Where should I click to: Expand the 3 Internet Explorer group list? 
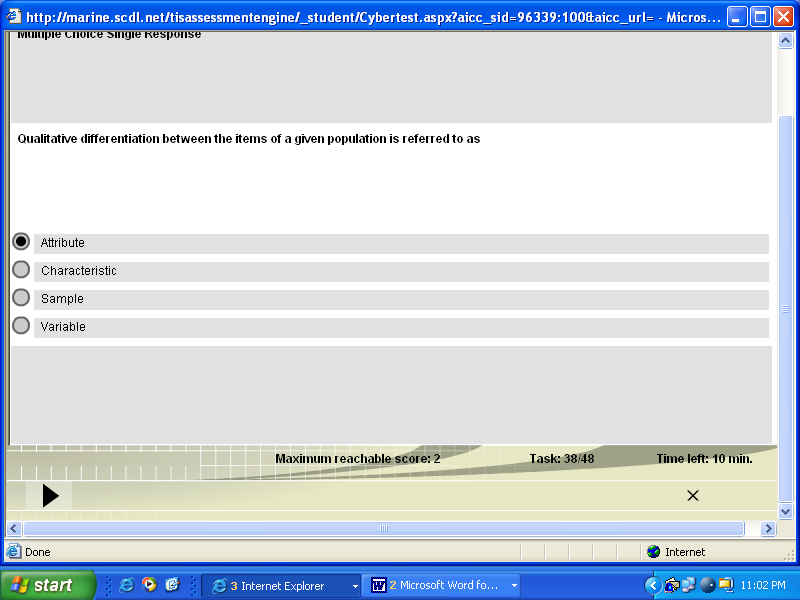354,585
